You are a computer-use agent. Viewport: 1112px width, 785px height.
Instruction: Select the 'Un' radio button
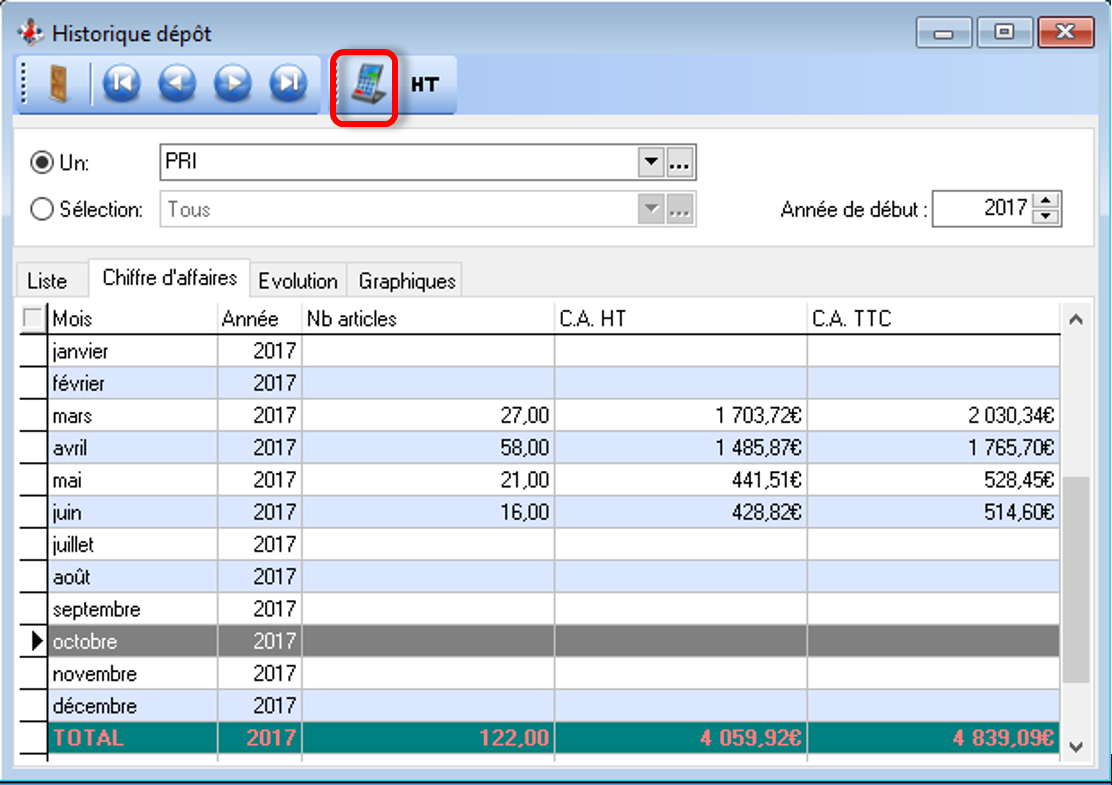coord(42,162)
